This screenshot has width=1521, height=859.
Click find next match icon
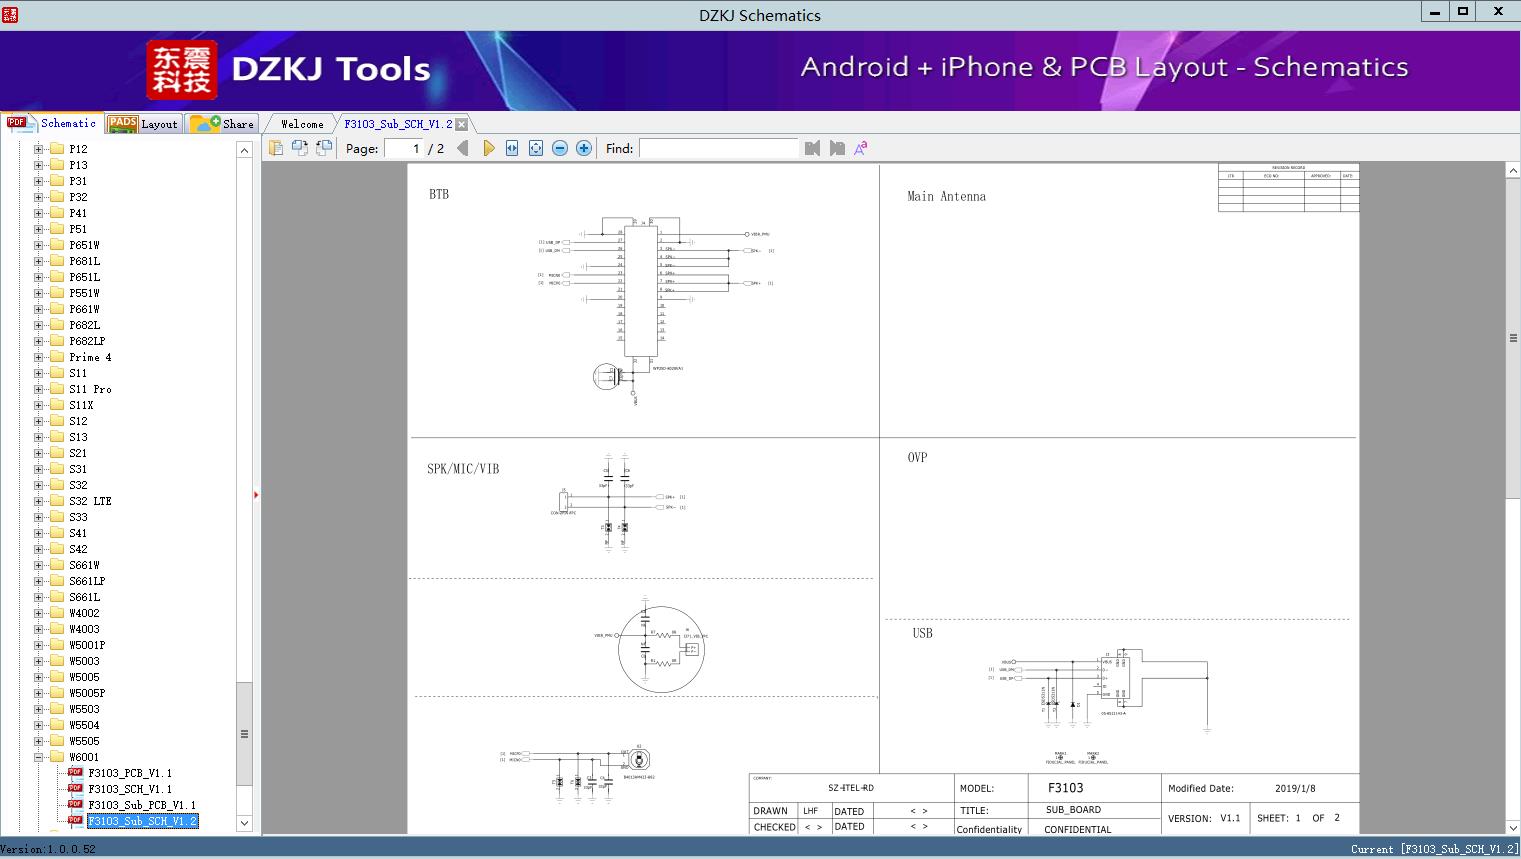(837, 148)
